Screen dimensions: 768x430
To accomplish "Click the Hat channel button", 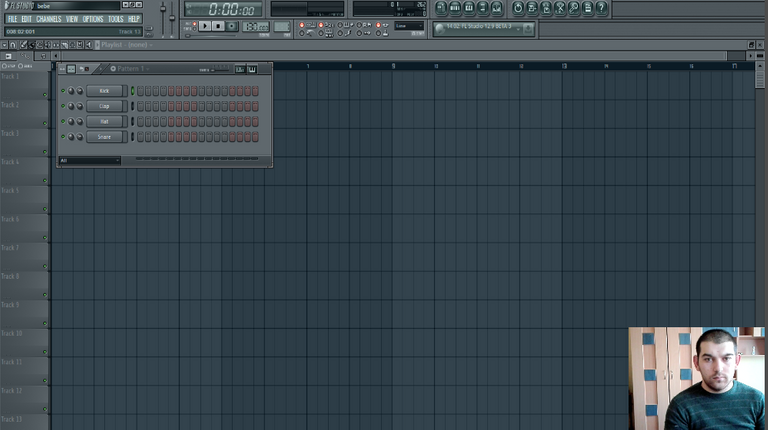I will coord(104,122).
